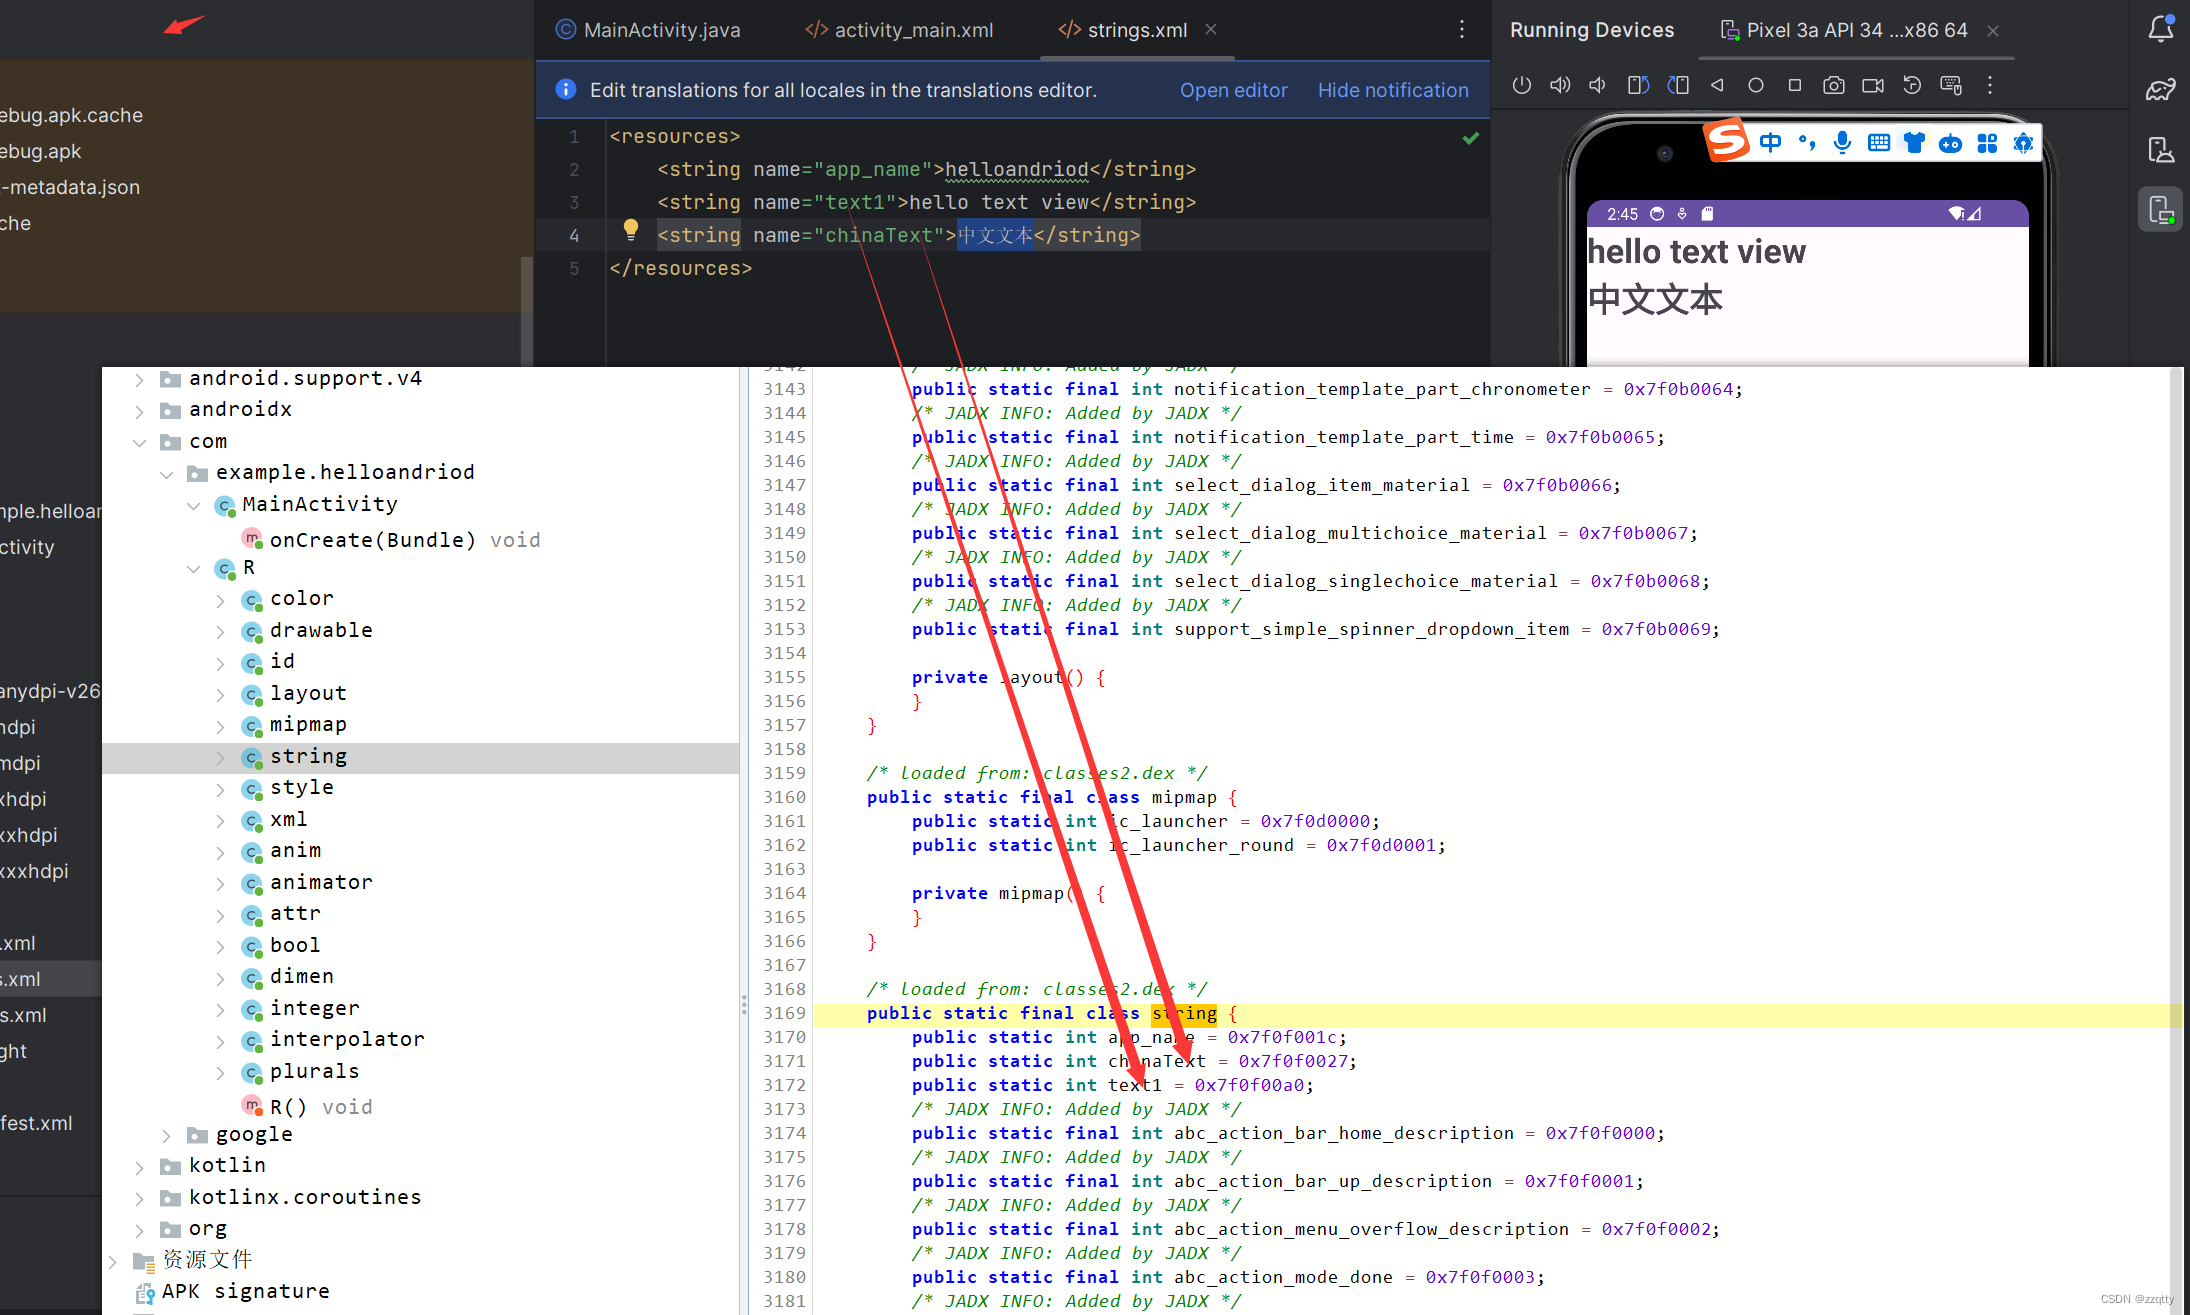
Task: Toggle Sogou Chinese/English input mode
Action: (x=1770, y=143)
